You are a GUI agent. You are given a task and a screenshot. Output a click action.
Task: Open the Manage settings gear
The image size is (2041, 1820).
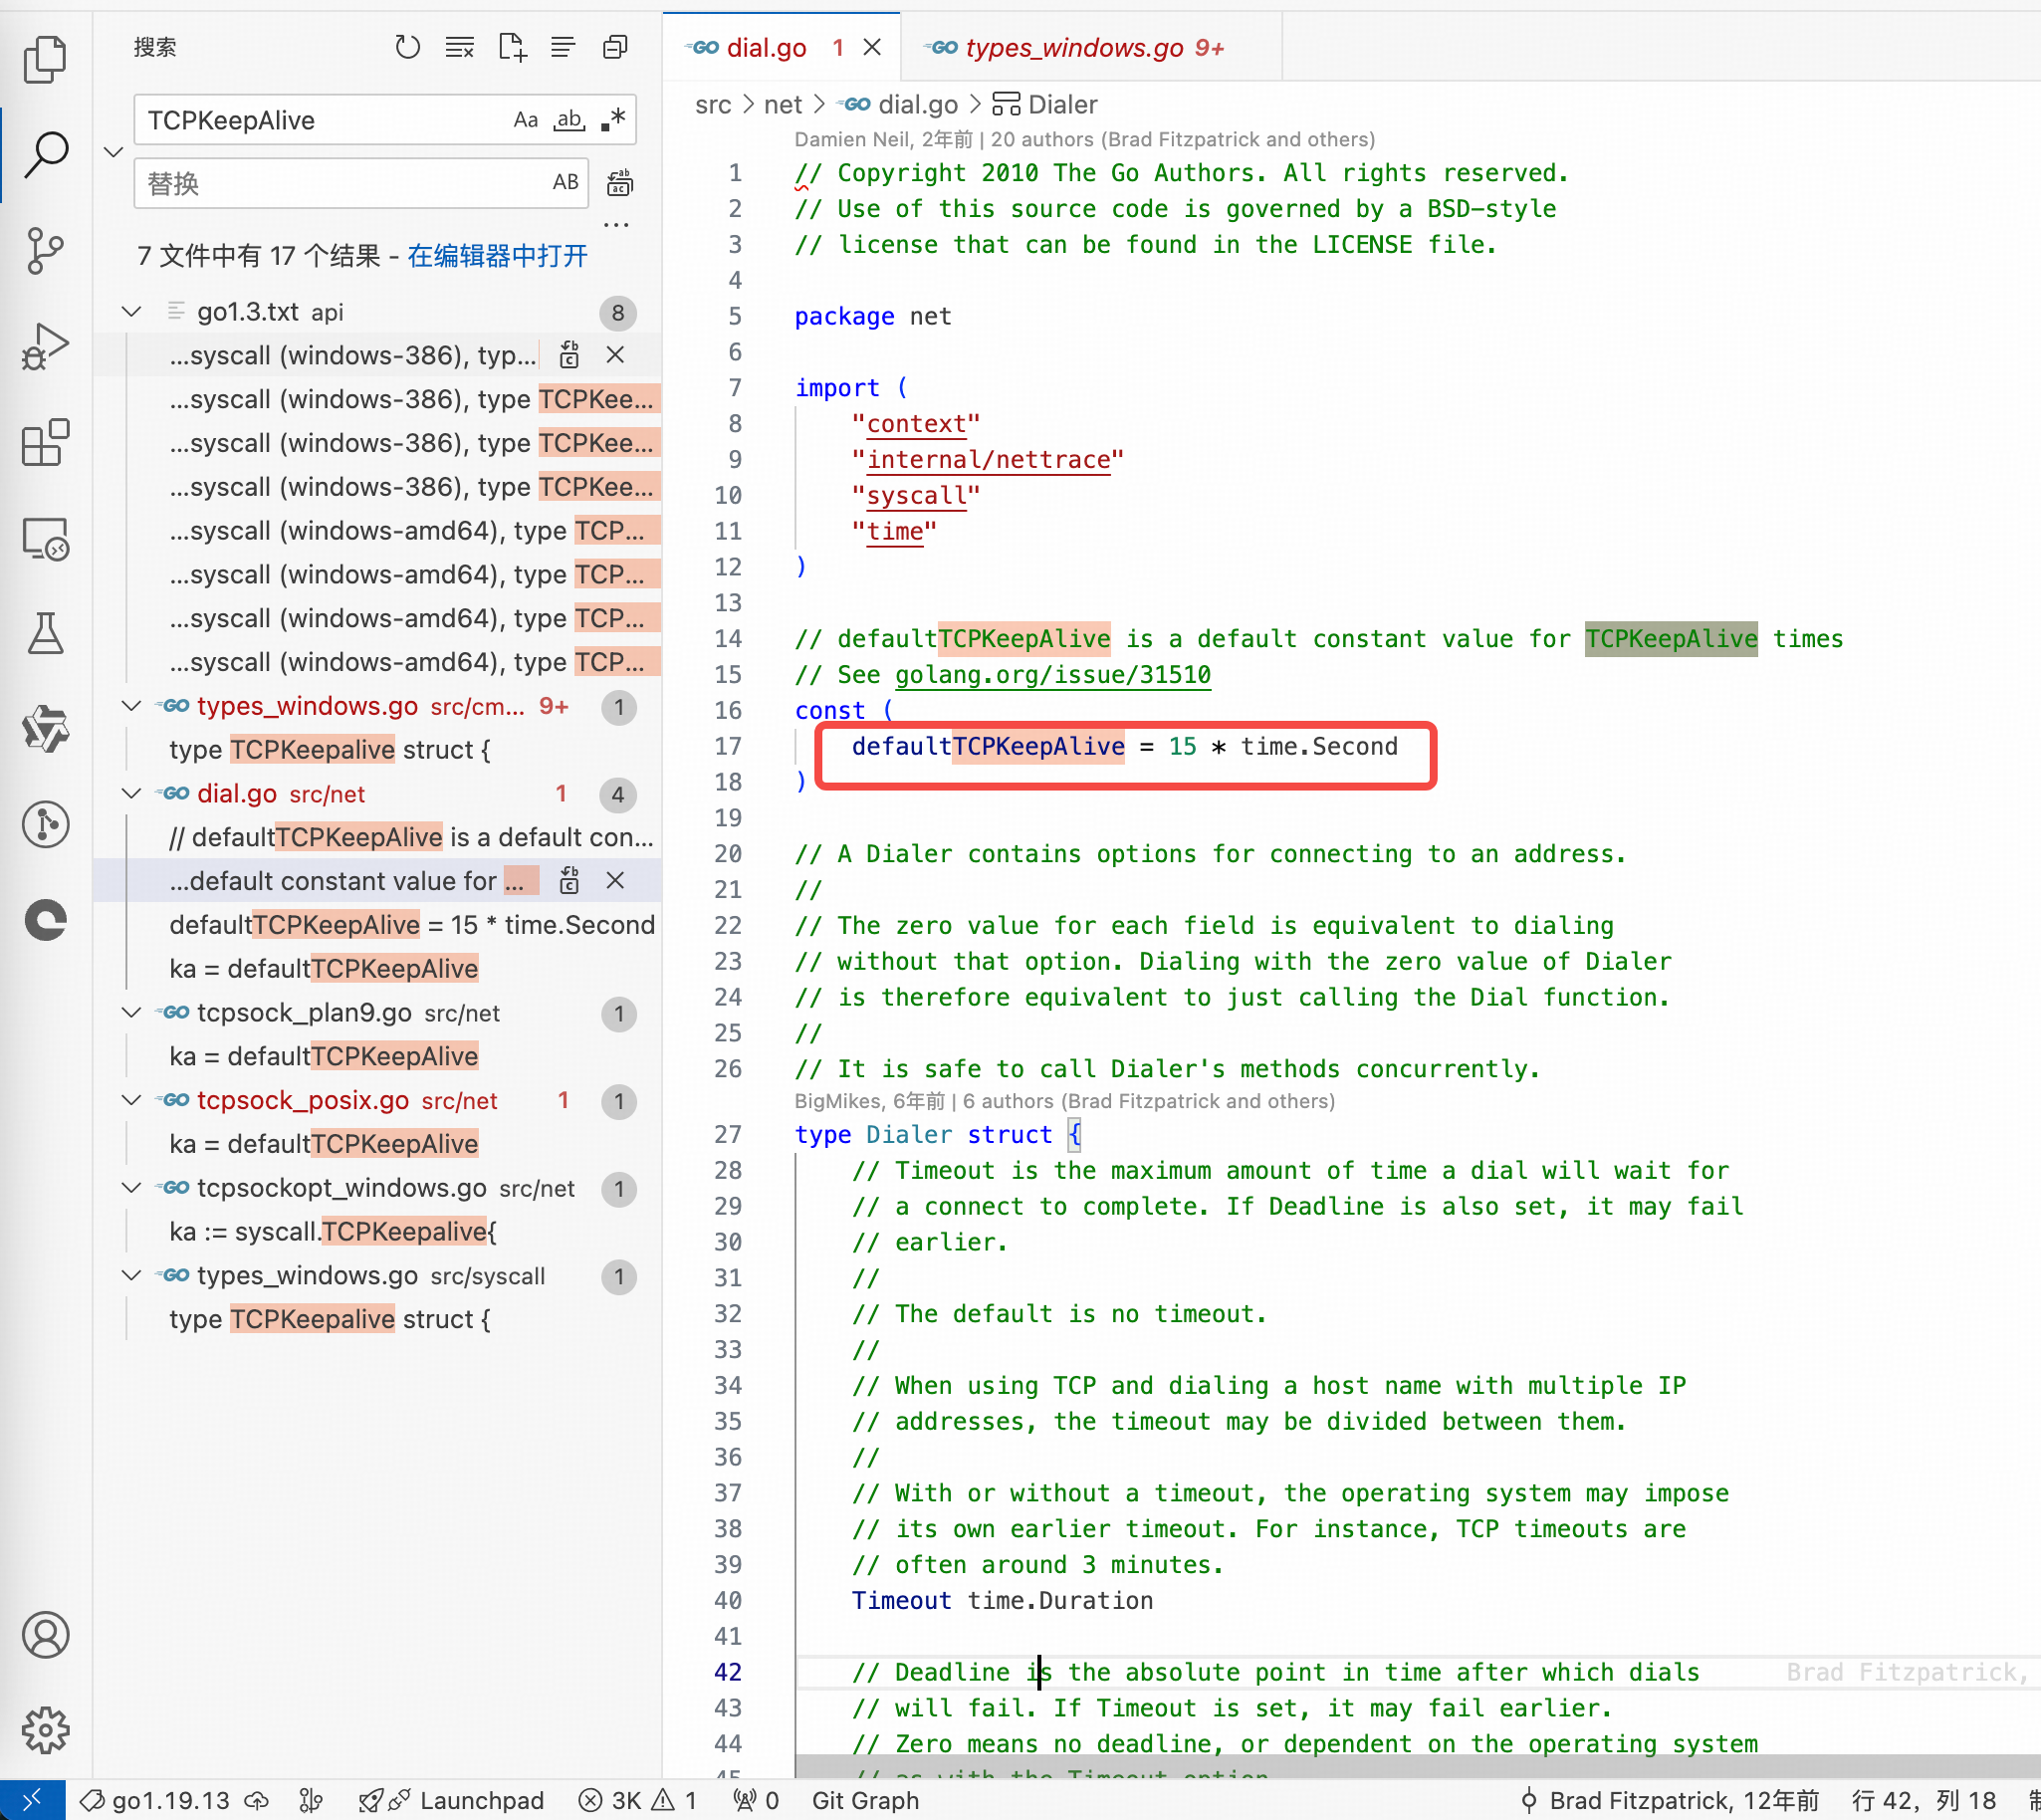pyautogui.click(x=45, y=1730)
